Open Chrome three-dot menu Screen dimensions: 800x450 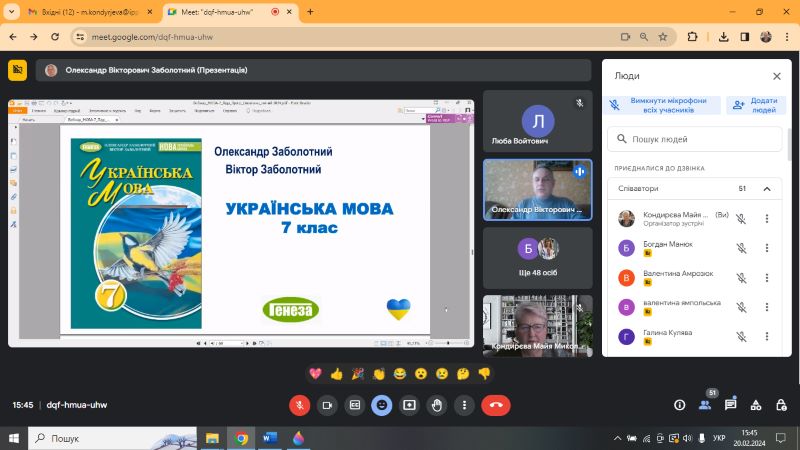click(x=787, y=37)
